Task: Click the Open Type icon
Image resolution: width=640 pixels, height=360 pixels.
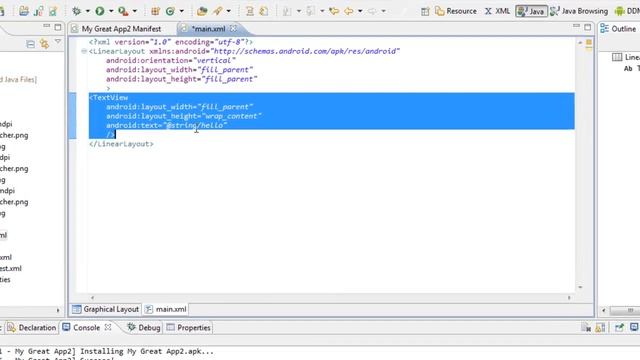Action: [x=202, y=11]
